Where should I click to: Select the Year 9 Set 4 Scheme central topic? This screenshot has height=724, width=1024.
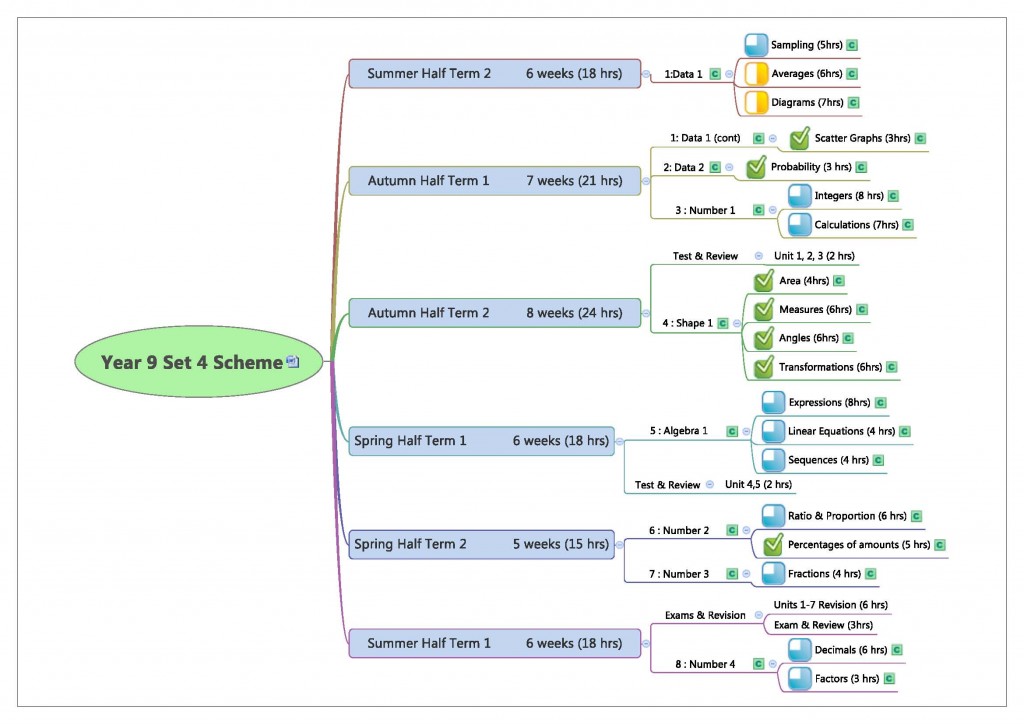190,363
